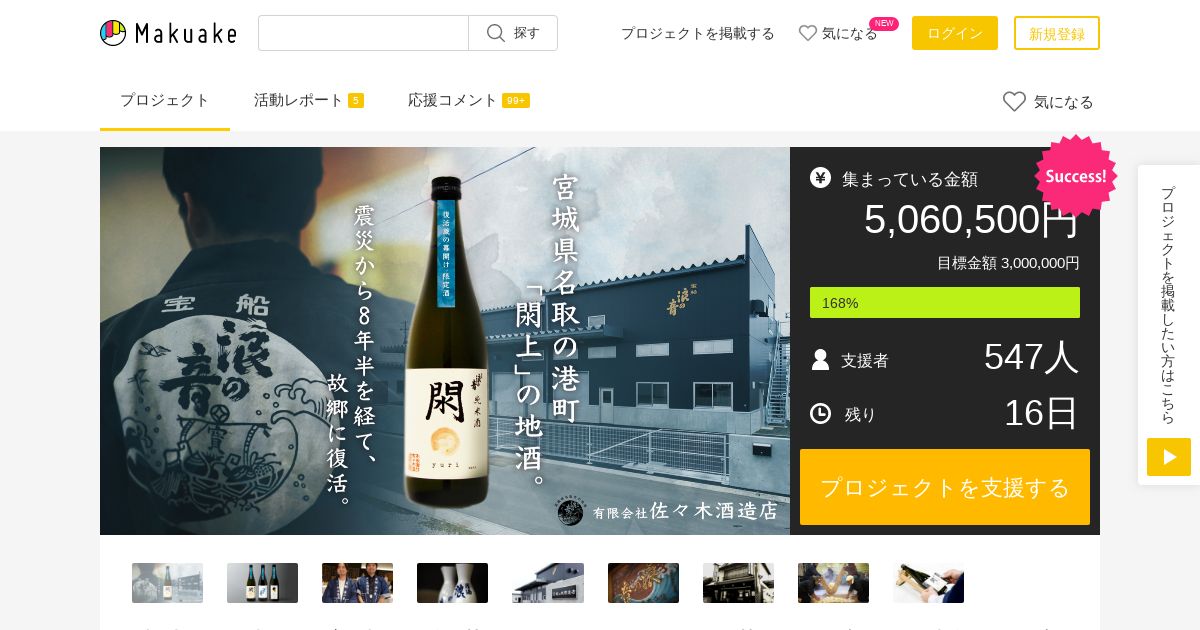The height and width of the screenshot is (630, 1200).
Task: Switch to 応援コメント tab
Action: [x=469, y=100]
